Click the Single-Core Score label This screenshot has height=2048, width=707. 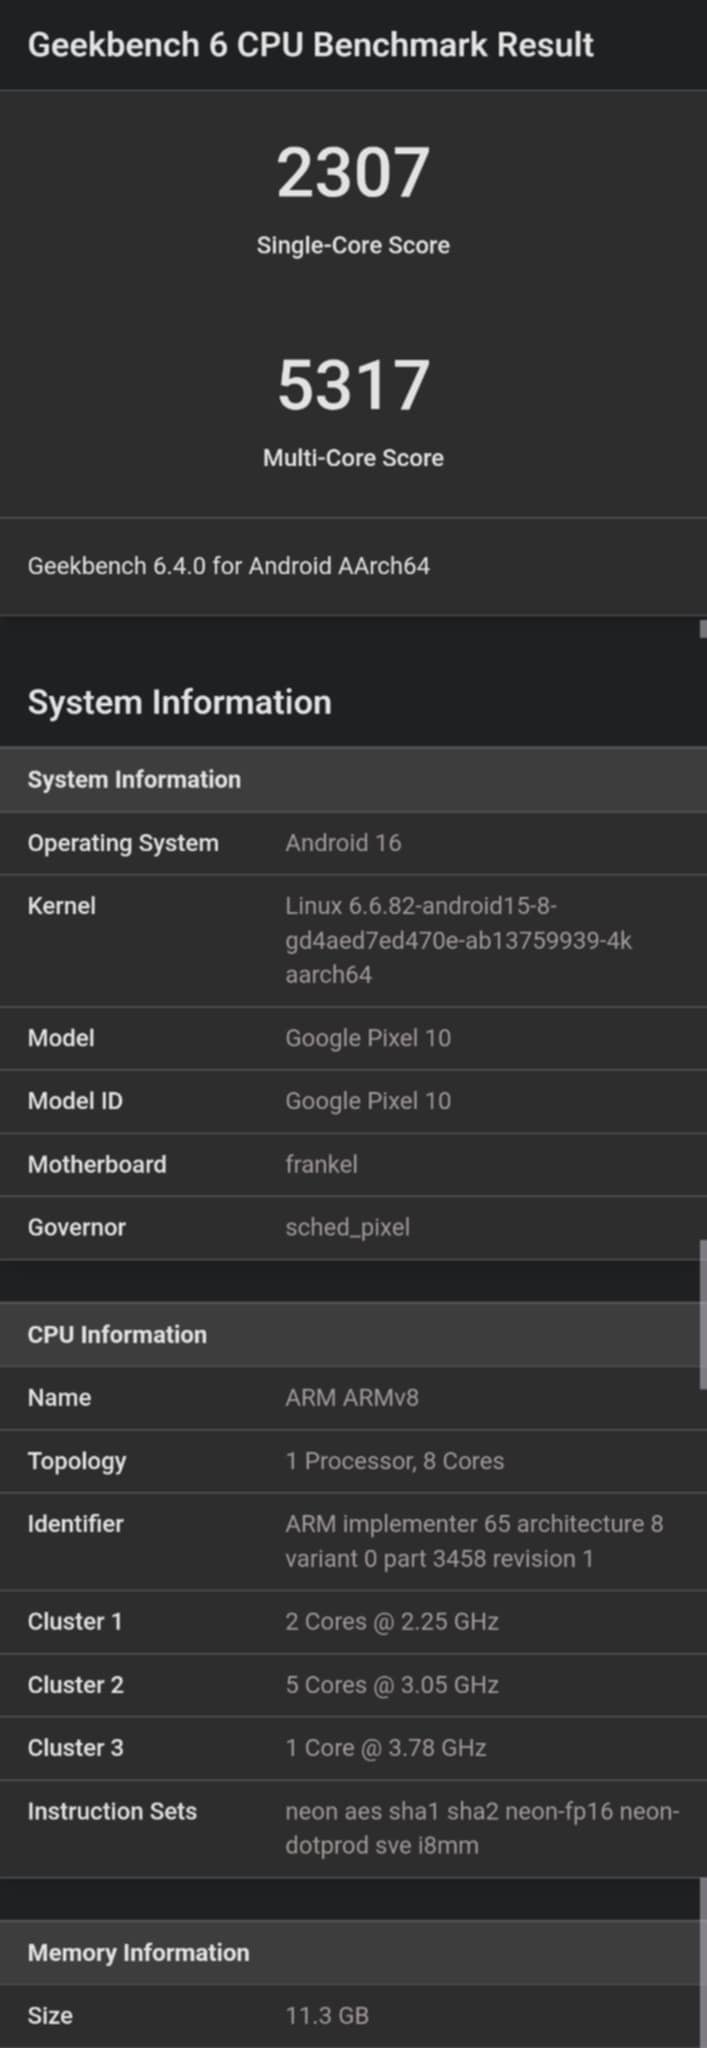pyautogui.click(x=353, y=245)
